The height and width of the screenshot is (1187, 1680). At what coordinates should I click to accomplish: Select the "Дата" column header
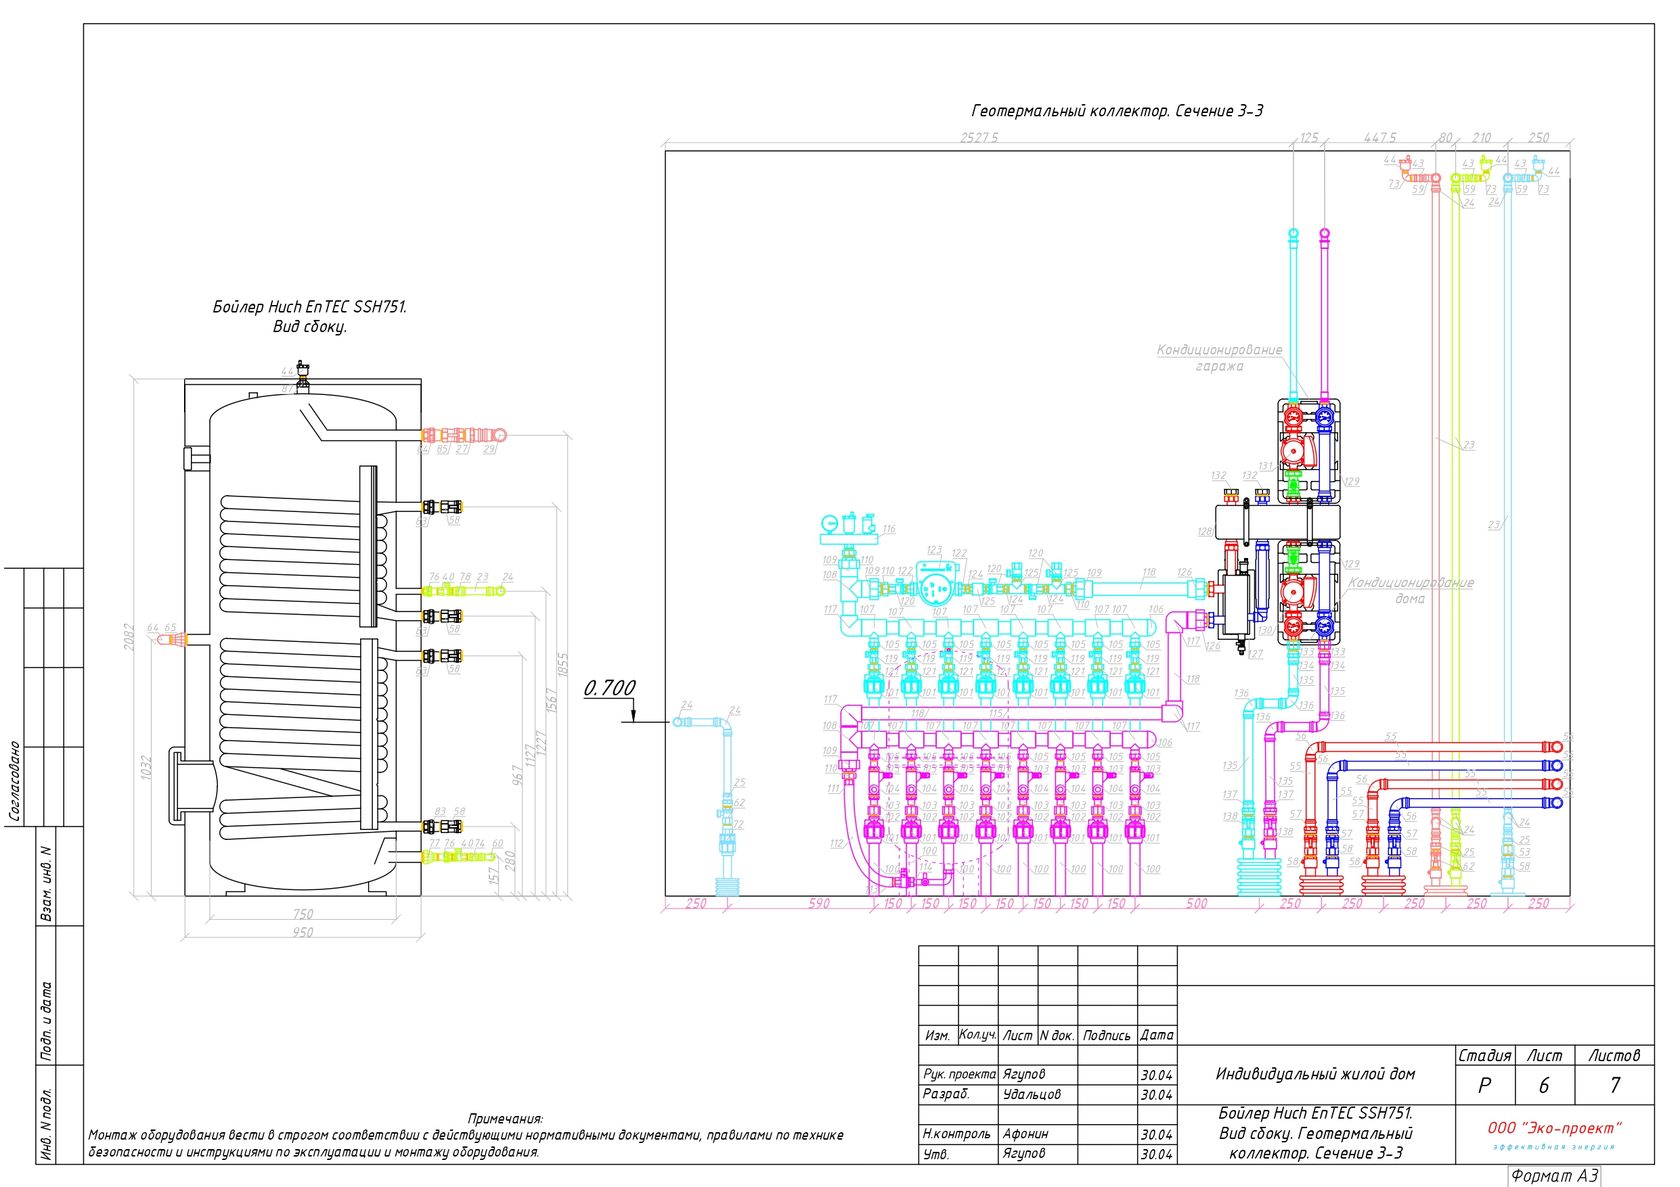(1157, 1036)
